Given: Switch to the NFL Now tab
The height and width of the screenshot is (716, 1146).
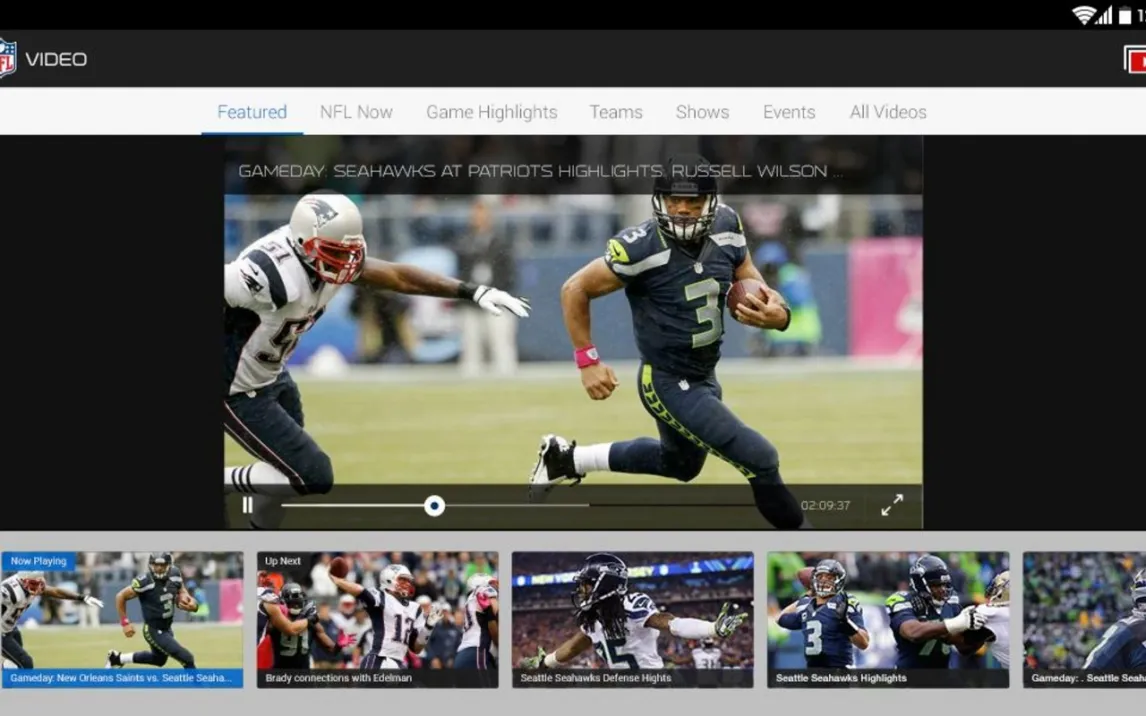Looking at the screenshot, I should [356, 112].
